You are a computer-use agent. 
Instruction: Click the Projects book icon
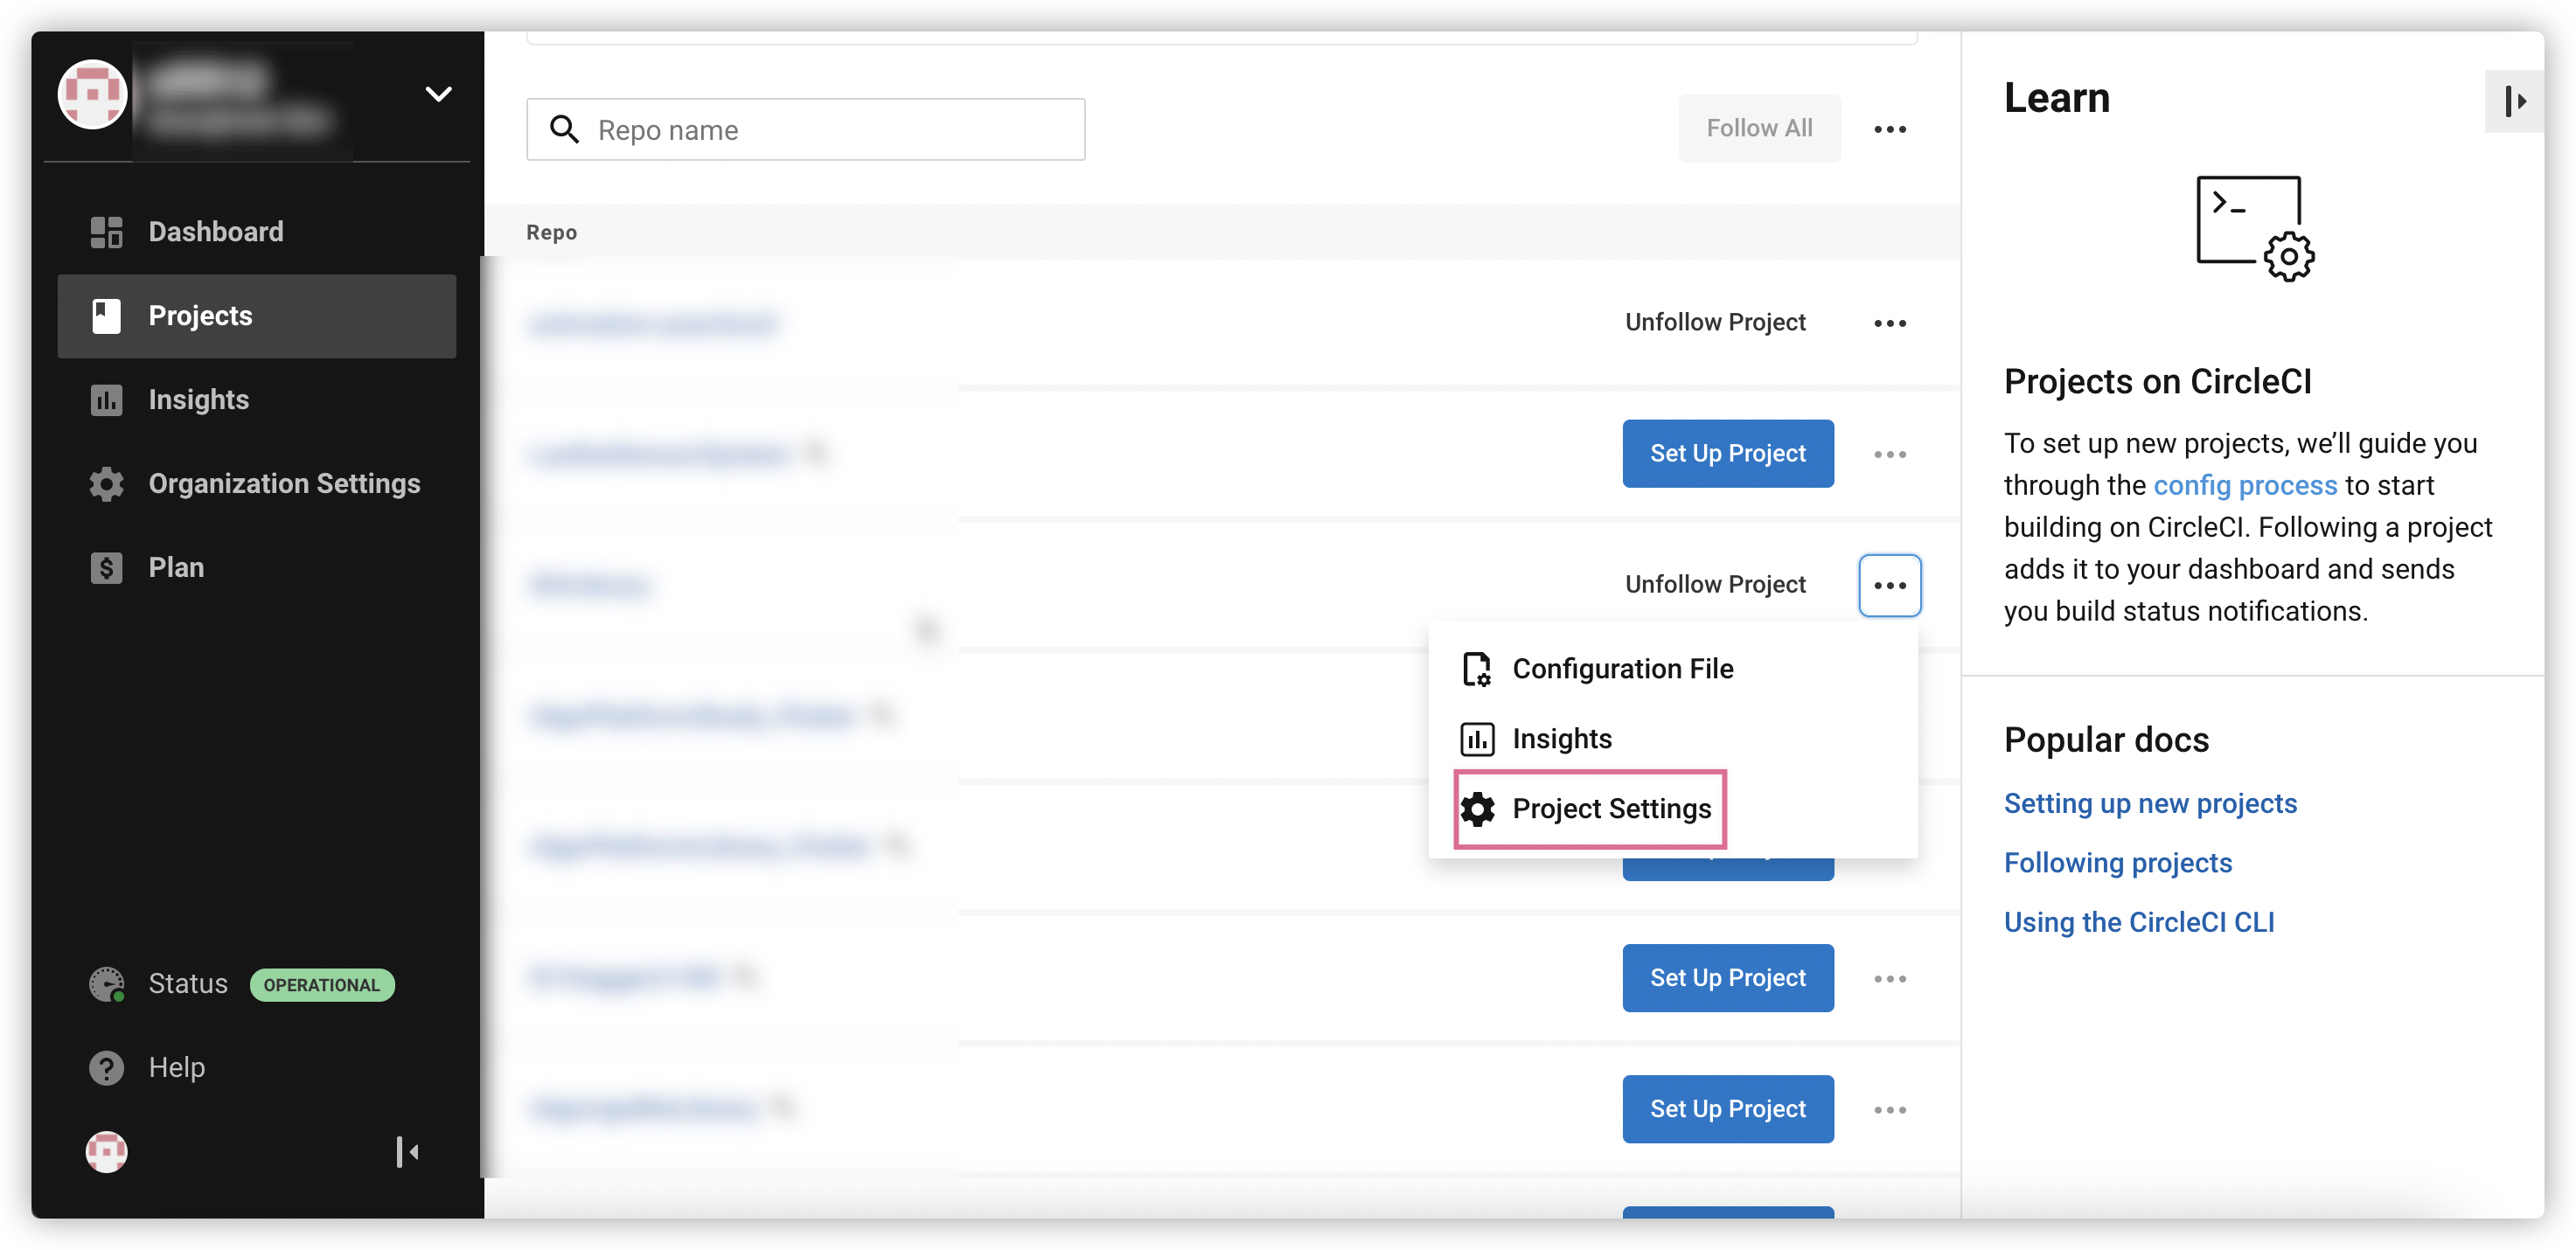tap(106, 316)
